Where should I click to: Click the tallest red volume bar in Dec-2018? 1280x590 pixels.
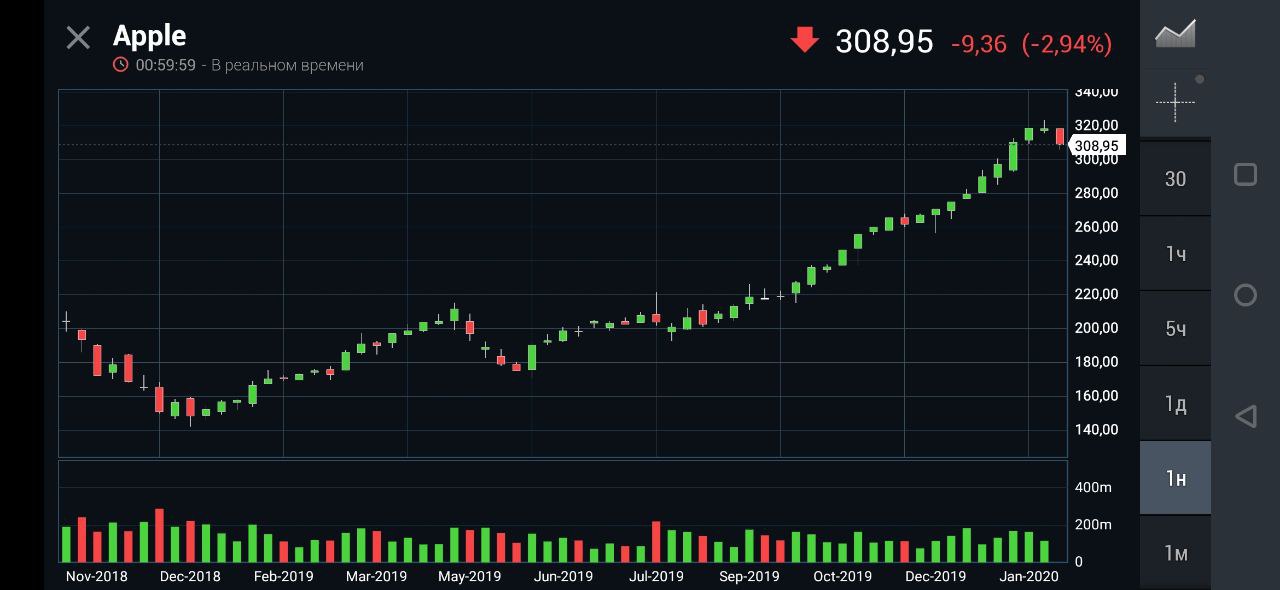click(x=159, y=535)
